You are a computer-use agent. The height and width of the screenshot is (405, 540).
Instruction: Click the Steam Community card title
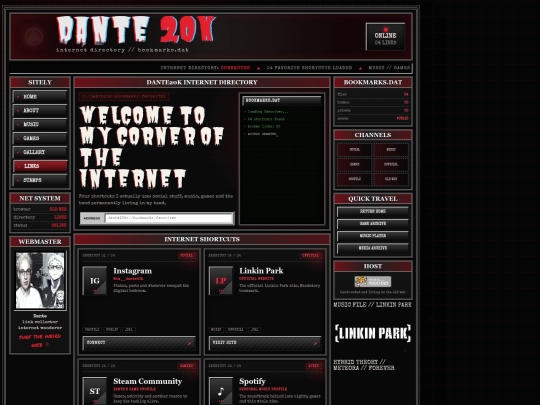(x=148, y=381)
